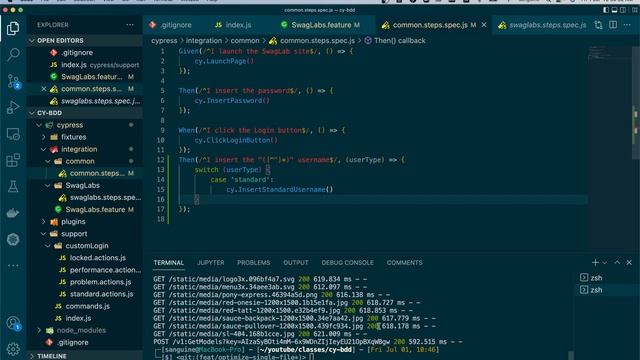Open the Testing flask view
This screenshot has width=640, height=360.
[x=13, y=187]
